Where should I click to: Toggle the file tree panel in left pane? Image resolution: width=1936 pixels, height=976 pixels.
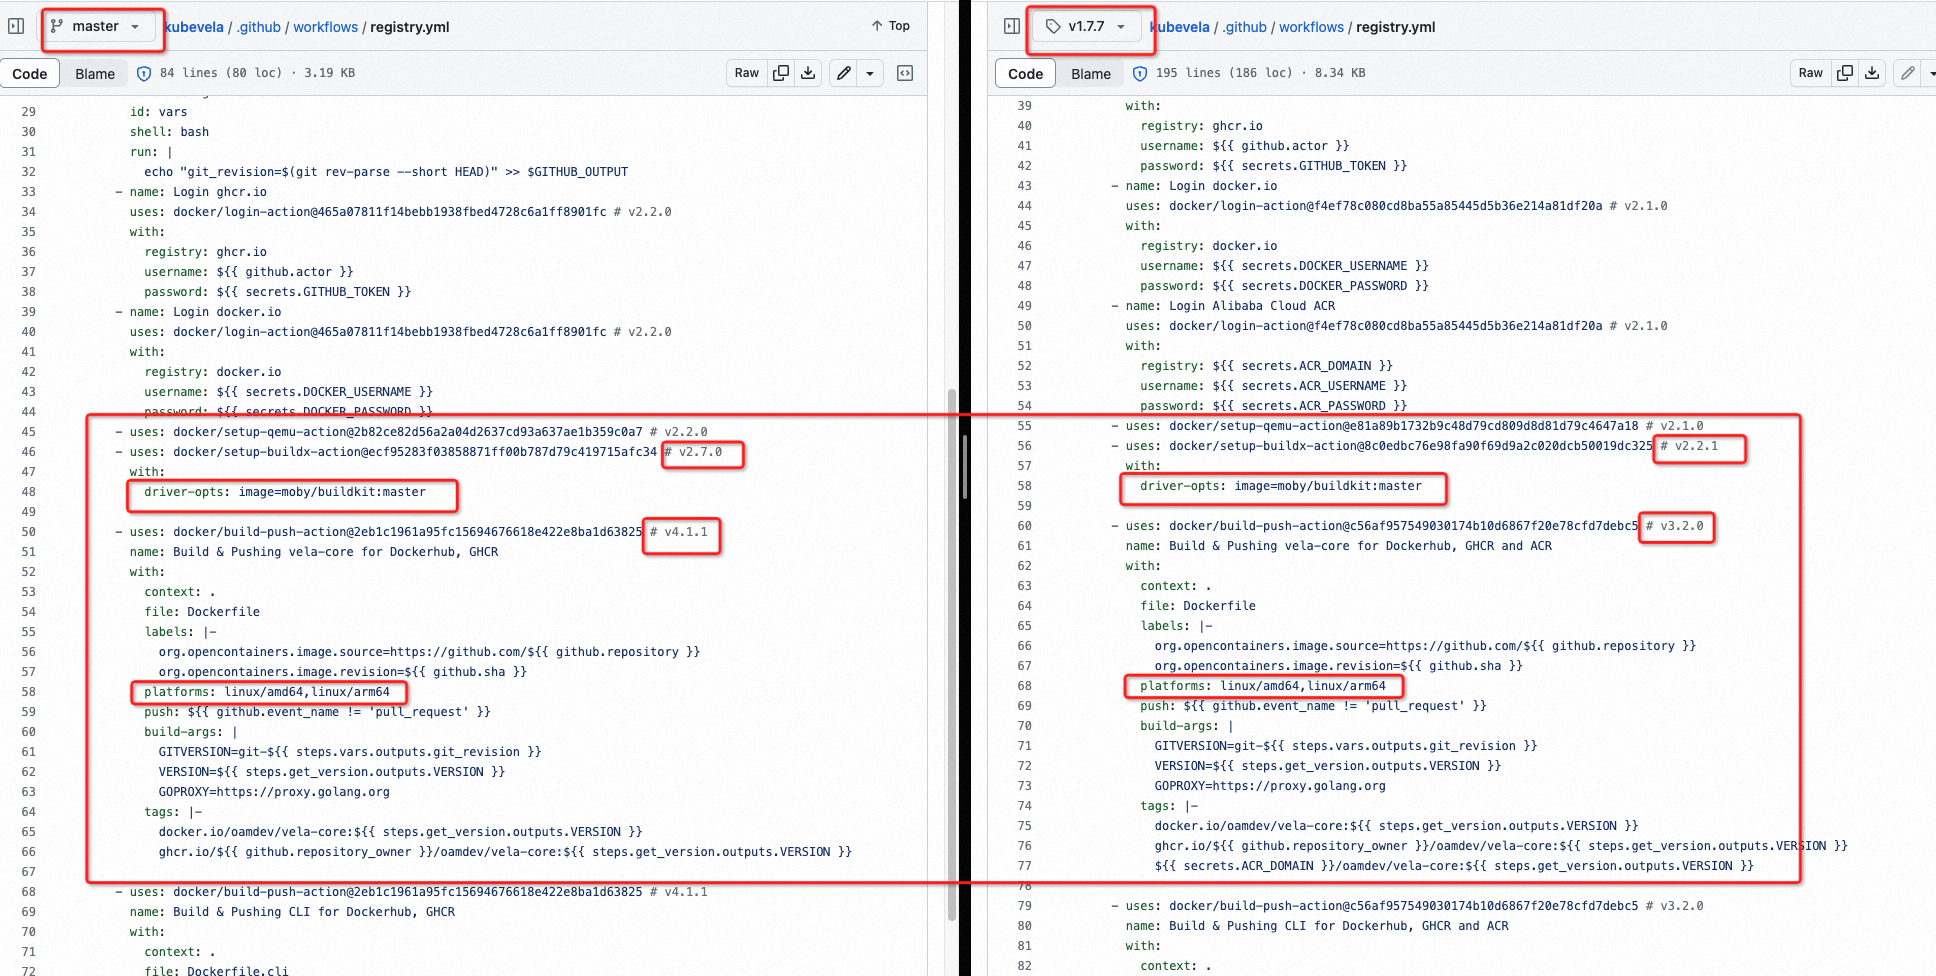pos(15,25)
